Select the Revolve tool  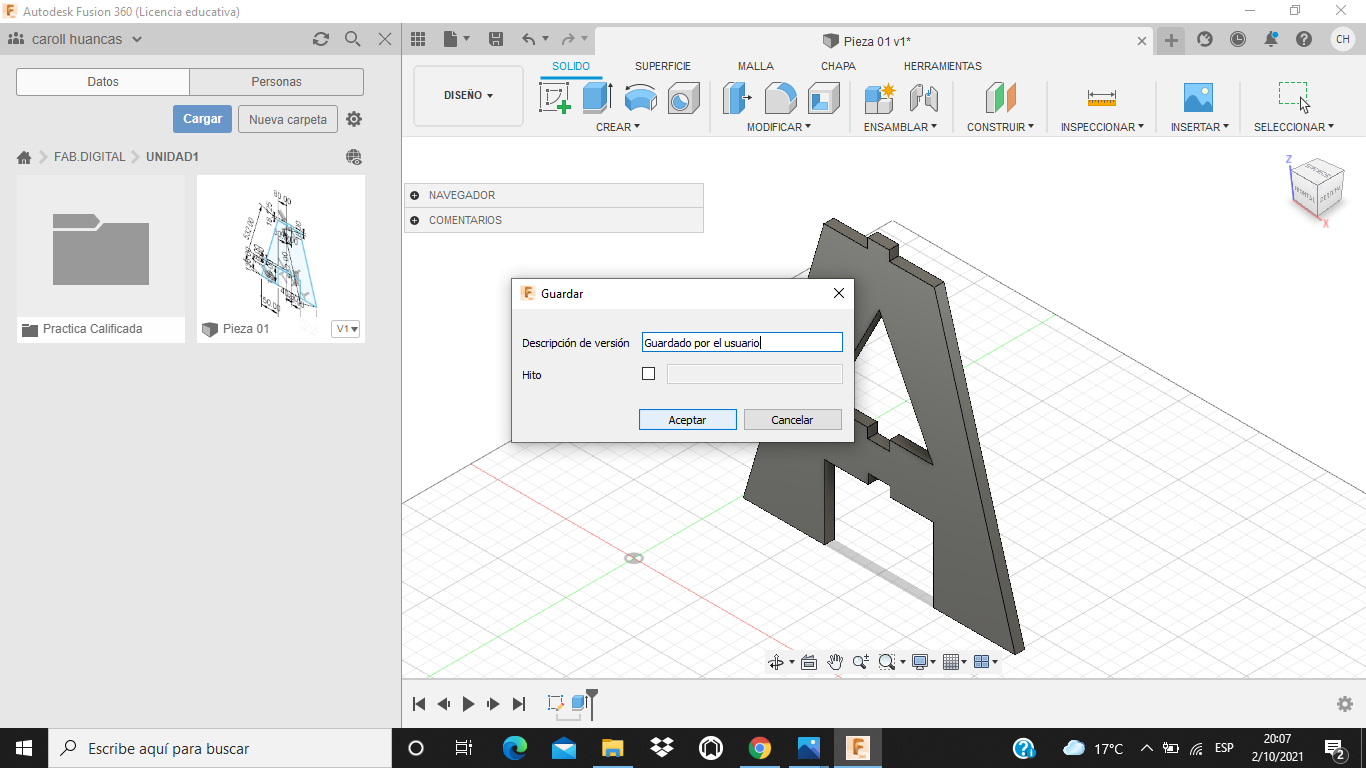pos(640,98)
